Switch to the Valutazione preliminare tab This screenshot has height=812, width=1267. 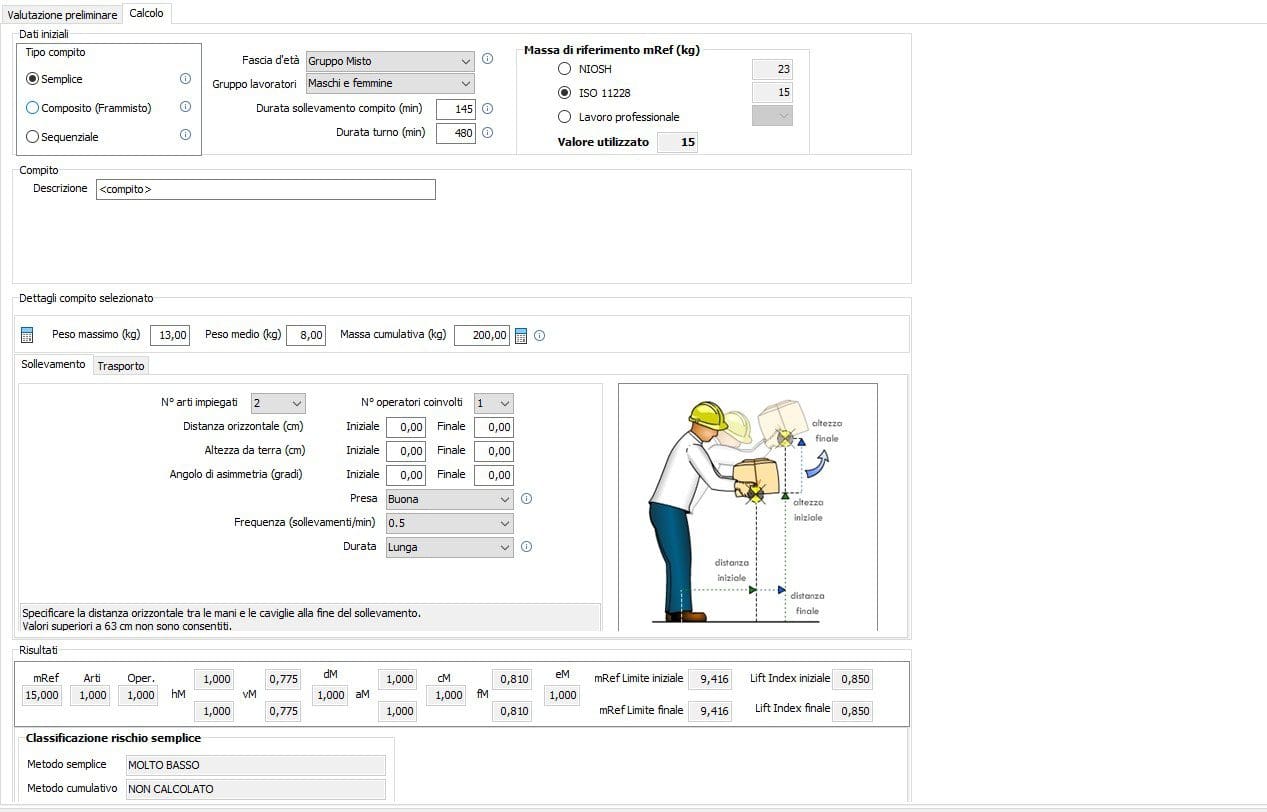tap(62, 14)
